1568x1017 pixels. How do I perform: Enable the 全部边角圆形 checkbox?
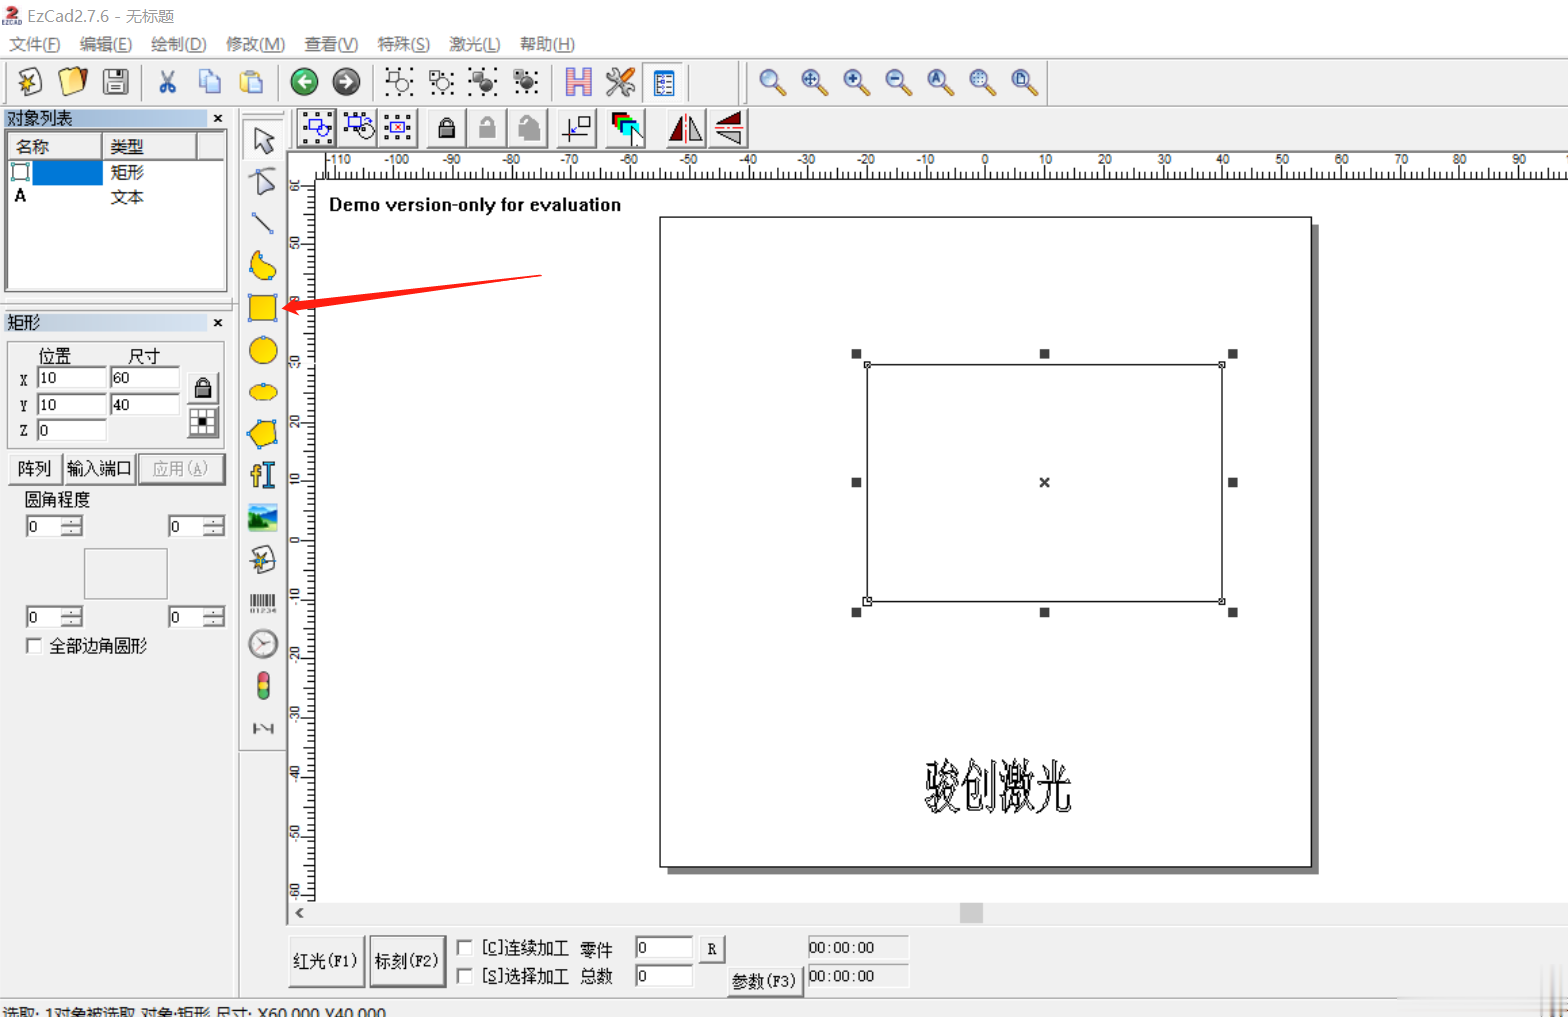coord(34,646)
